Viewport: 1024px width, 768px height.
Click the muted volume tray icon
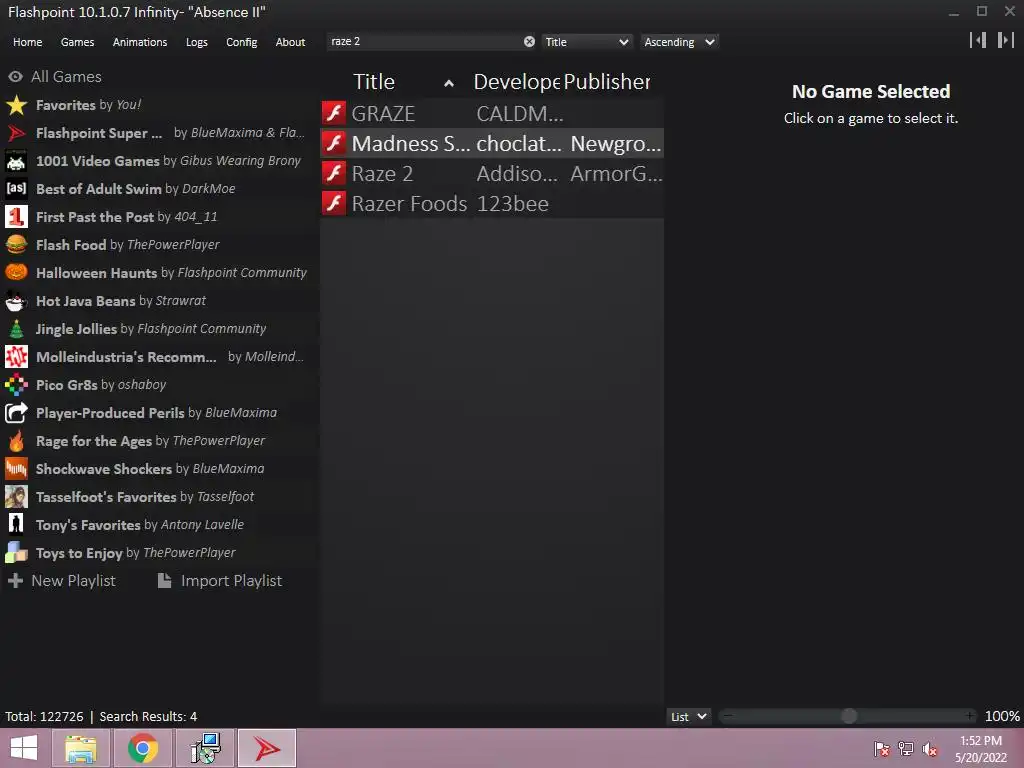pos(930,749)
